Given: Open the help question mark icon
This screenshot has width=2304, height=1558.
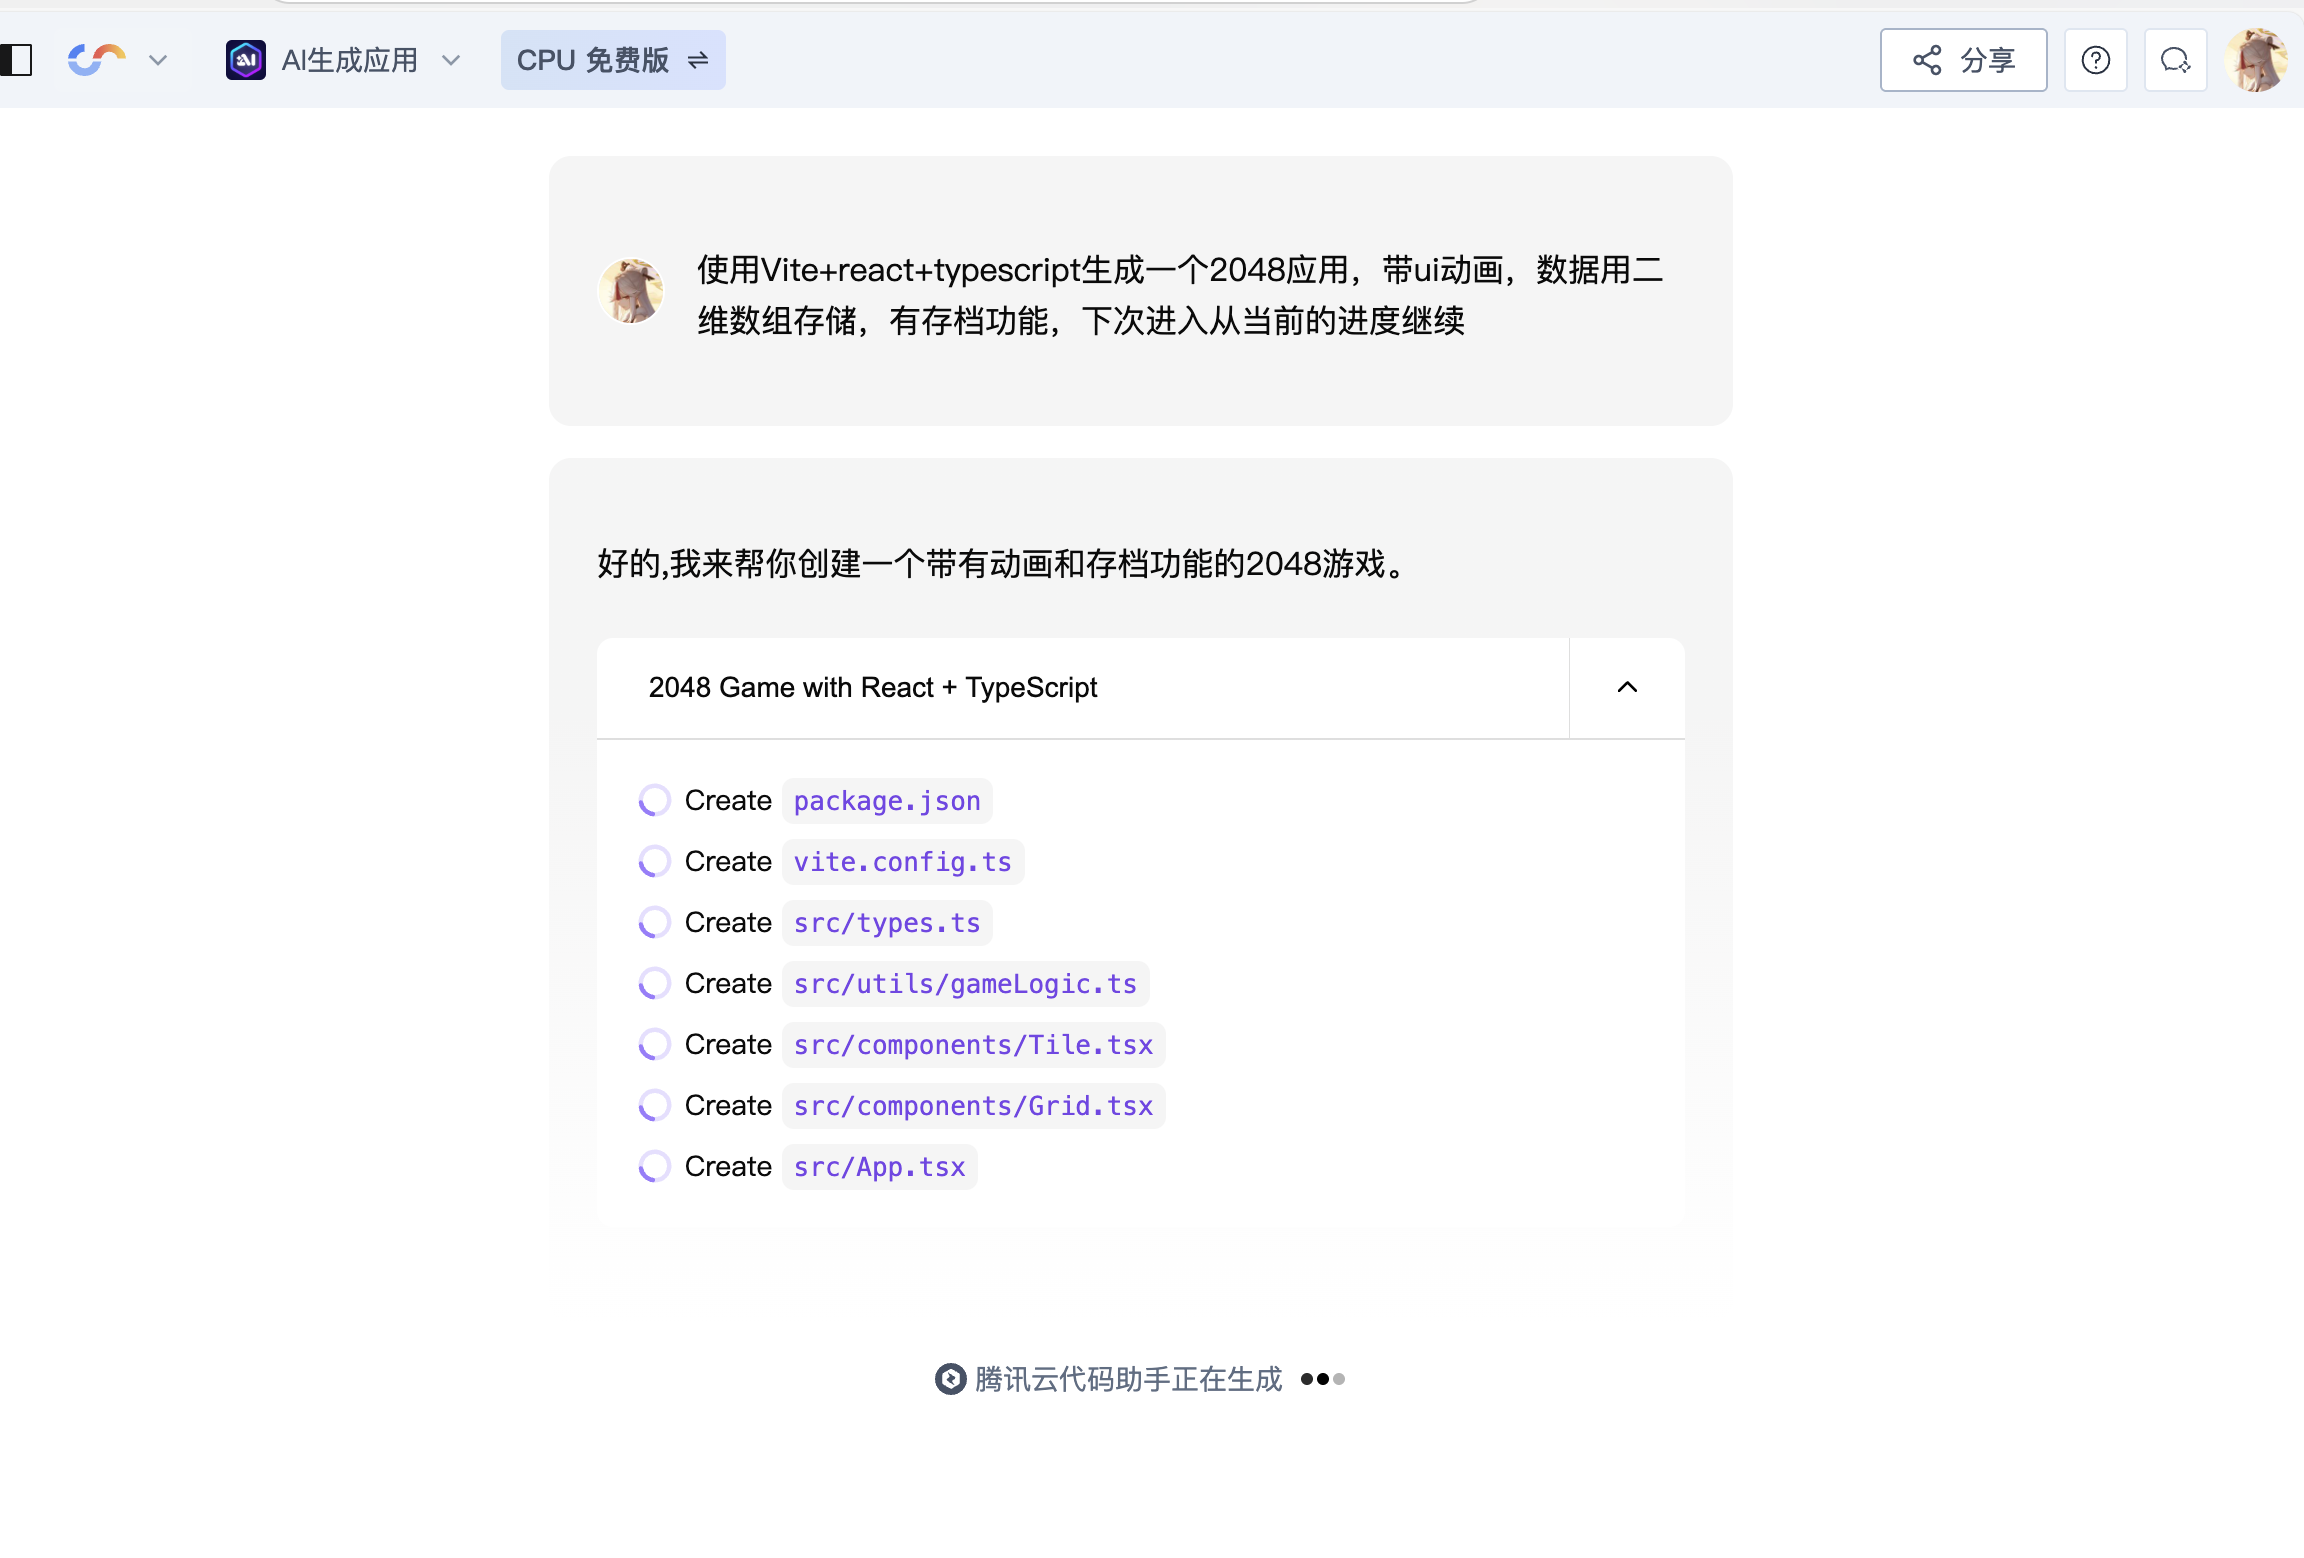Looking at the screenshot, I should point(2095,60).
